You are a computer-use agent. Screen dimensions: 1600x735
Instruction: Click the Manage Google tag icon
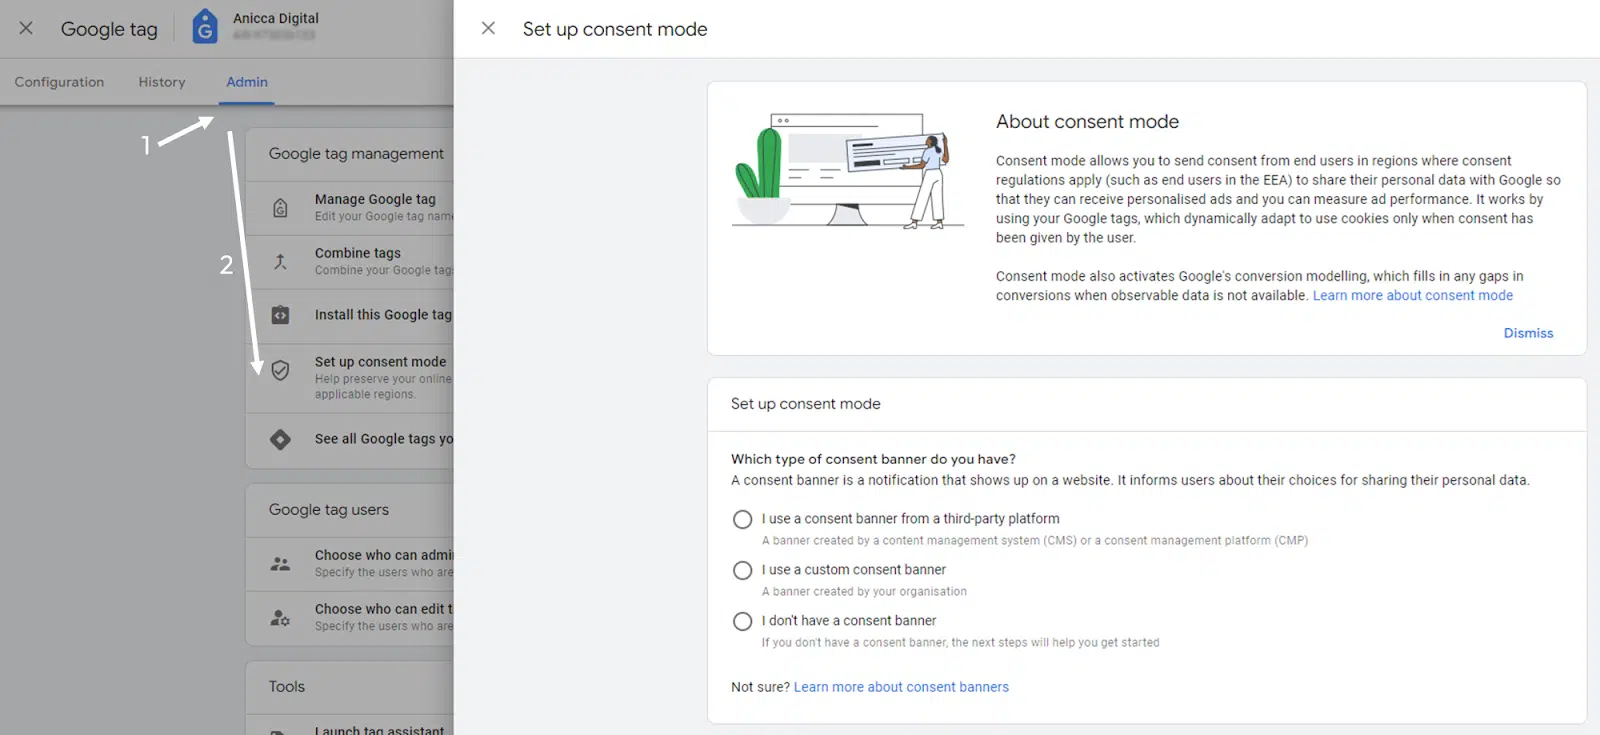[x=280, y=208]
